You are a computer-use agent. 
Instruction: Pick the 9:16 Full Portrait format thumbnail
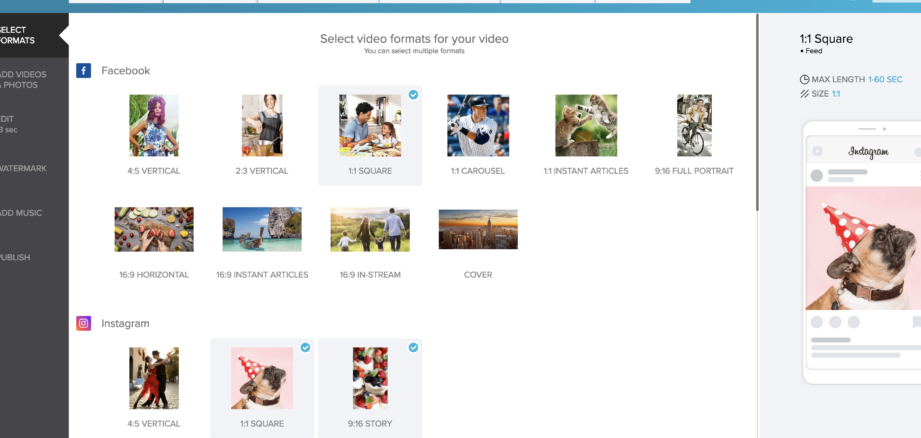pos(694,126)
